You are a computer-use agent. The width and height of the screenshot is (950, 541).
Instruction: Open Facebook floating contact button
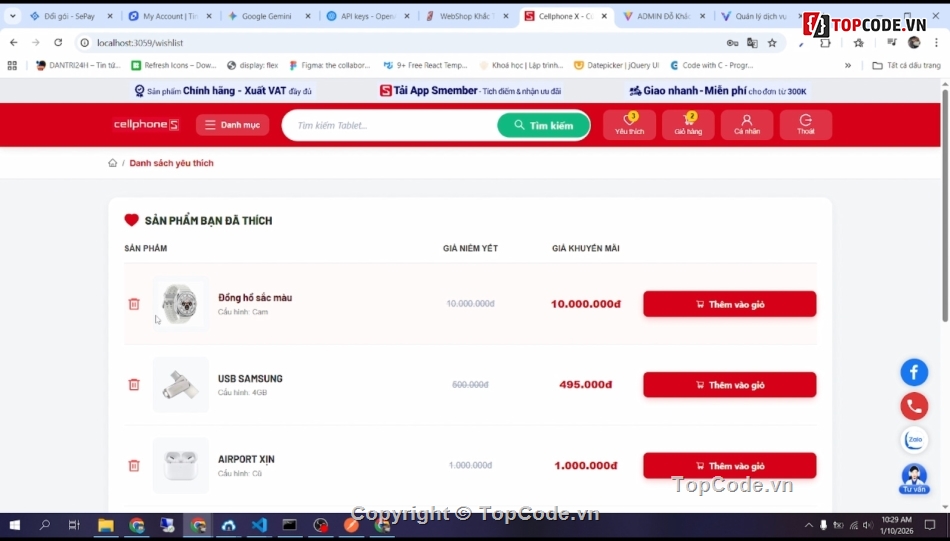pyautogui.click(x=914, y=372)
